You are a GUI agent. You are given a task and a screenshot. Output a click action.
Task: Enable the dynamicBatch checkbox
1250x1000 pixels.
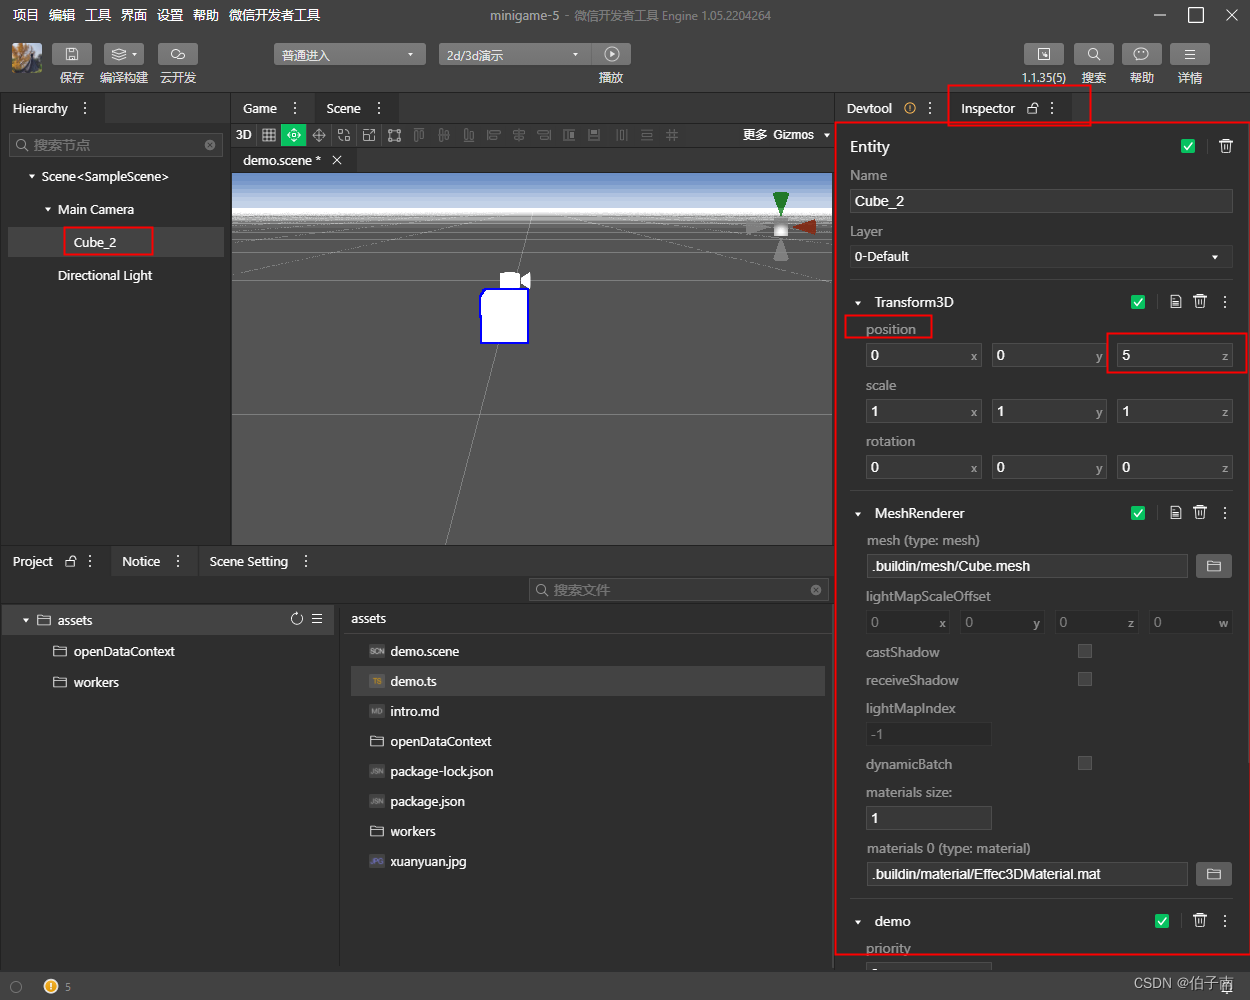pos(1085,763)
